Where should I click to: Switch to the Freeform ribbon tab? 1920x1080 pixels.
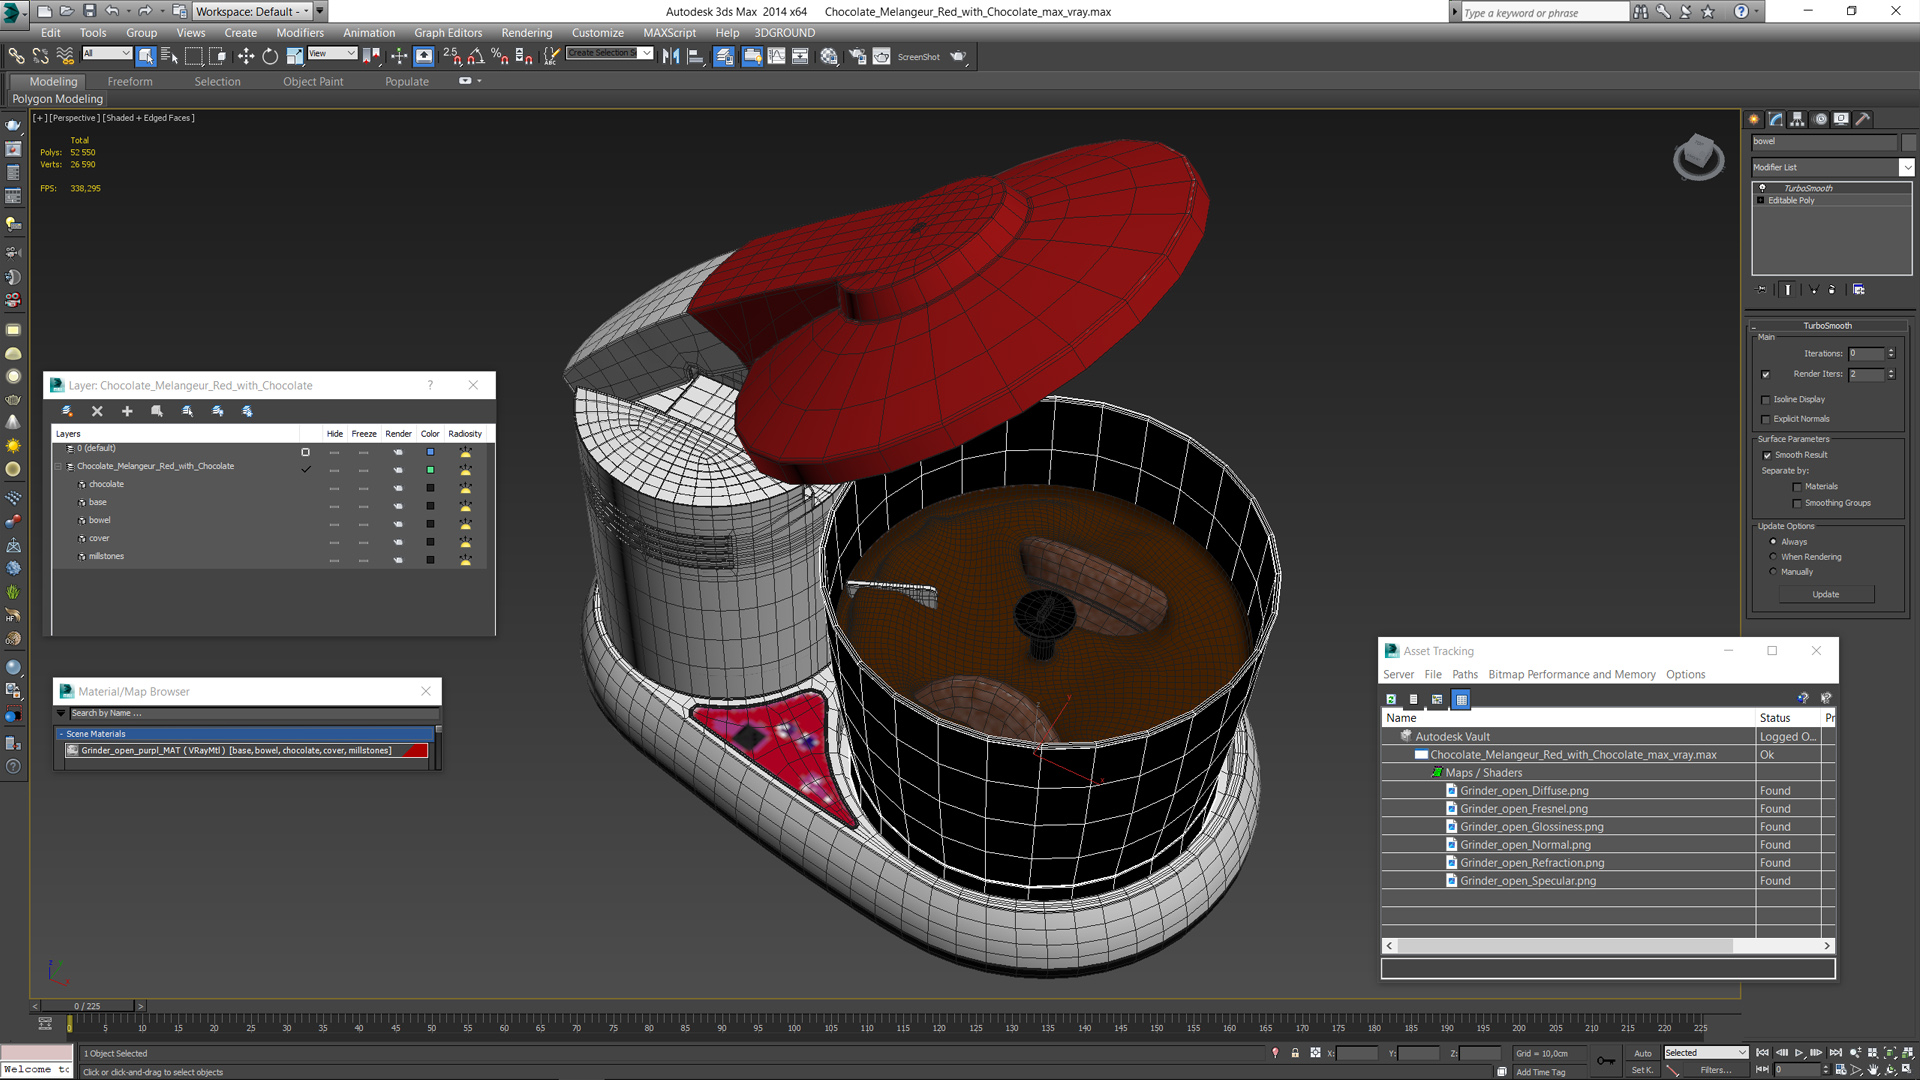[x=130, y=82]
